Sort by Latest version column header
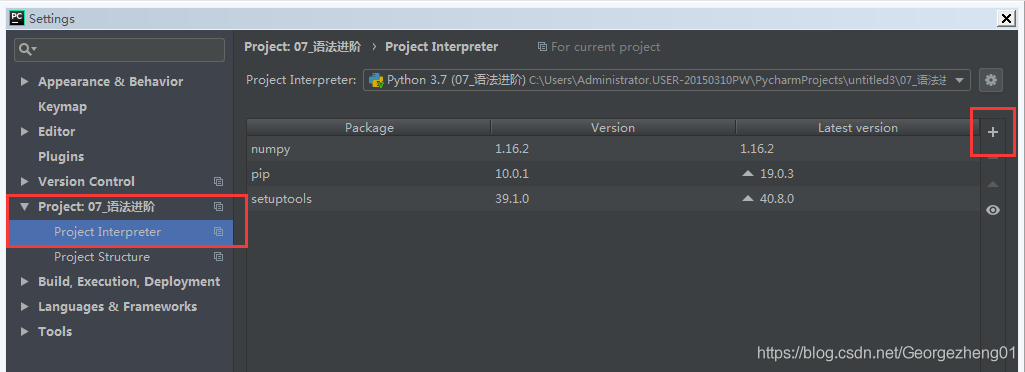Image resolution: width=1025 pixels, height=372 pixels. pos(858,127)
